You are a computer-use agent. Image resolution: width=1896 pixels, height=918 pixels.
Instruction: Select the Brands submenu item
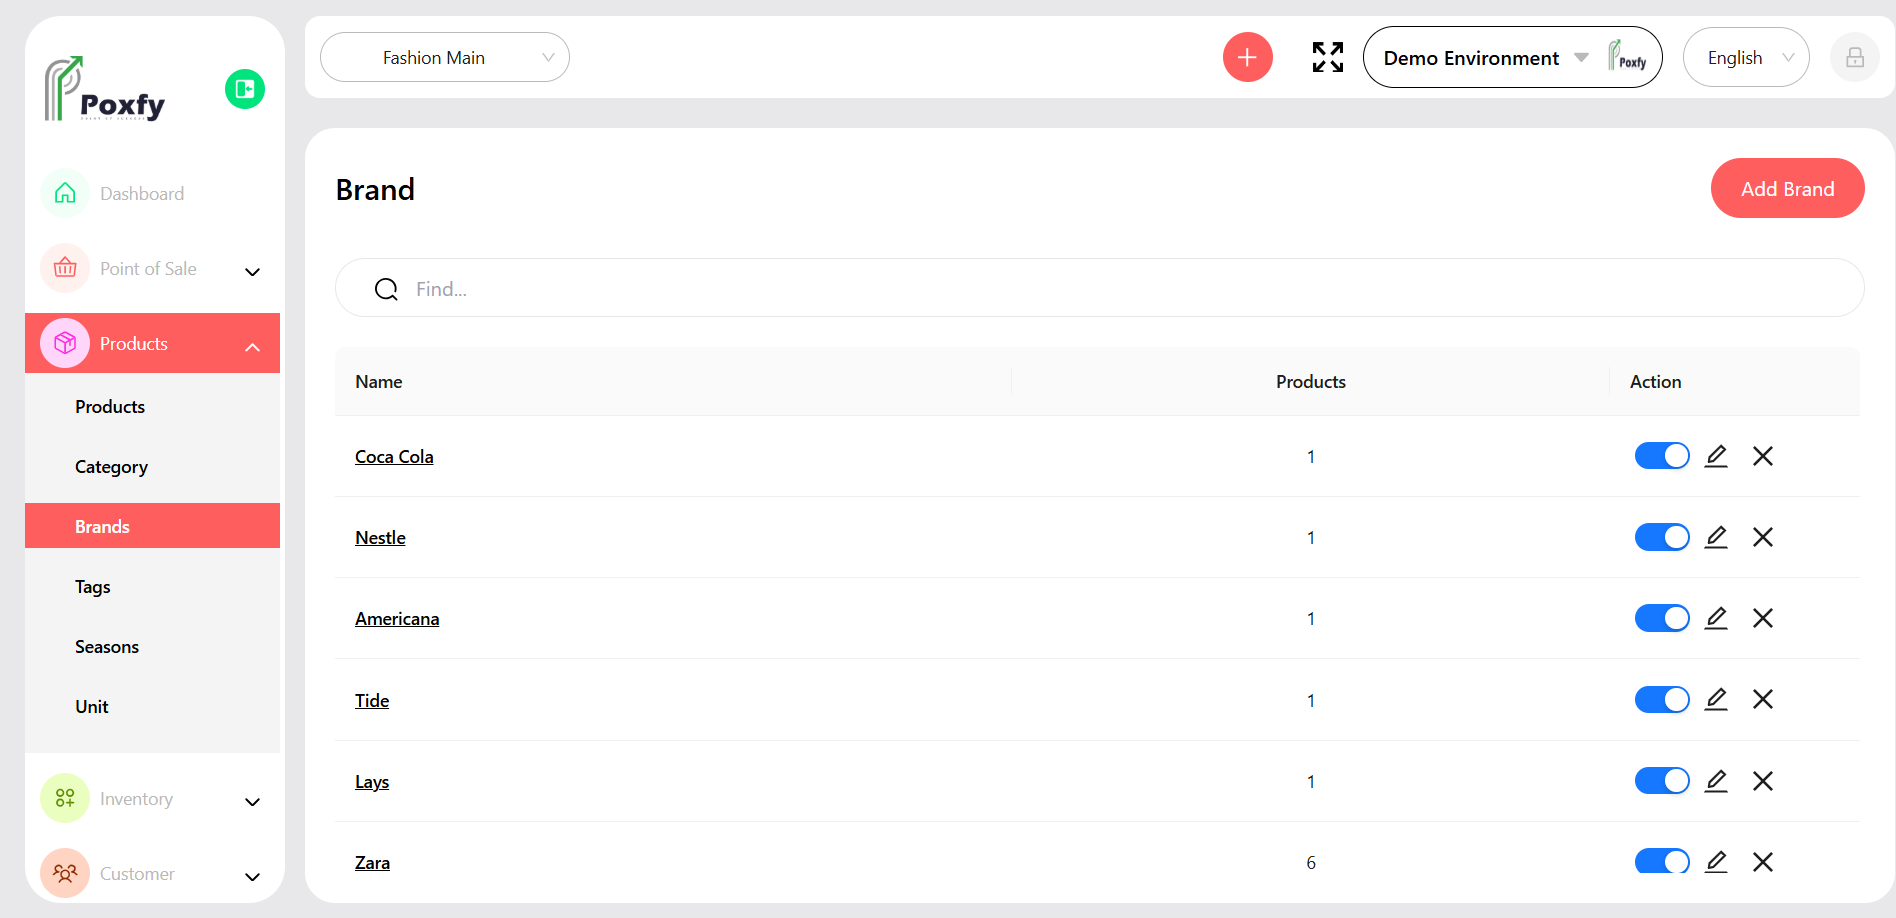152,526
